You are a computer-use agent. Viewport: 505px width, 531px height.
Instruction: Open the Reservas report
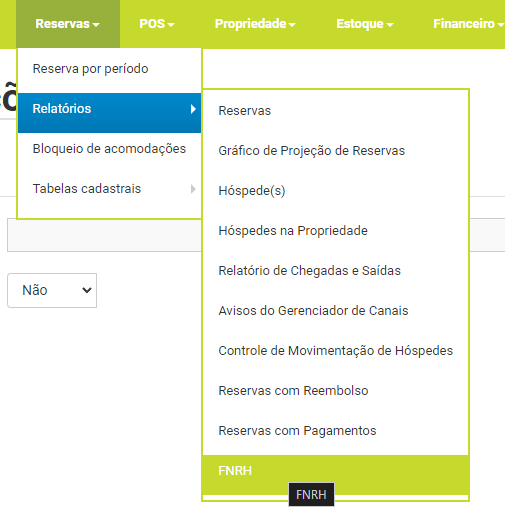[x=335, y=111]
